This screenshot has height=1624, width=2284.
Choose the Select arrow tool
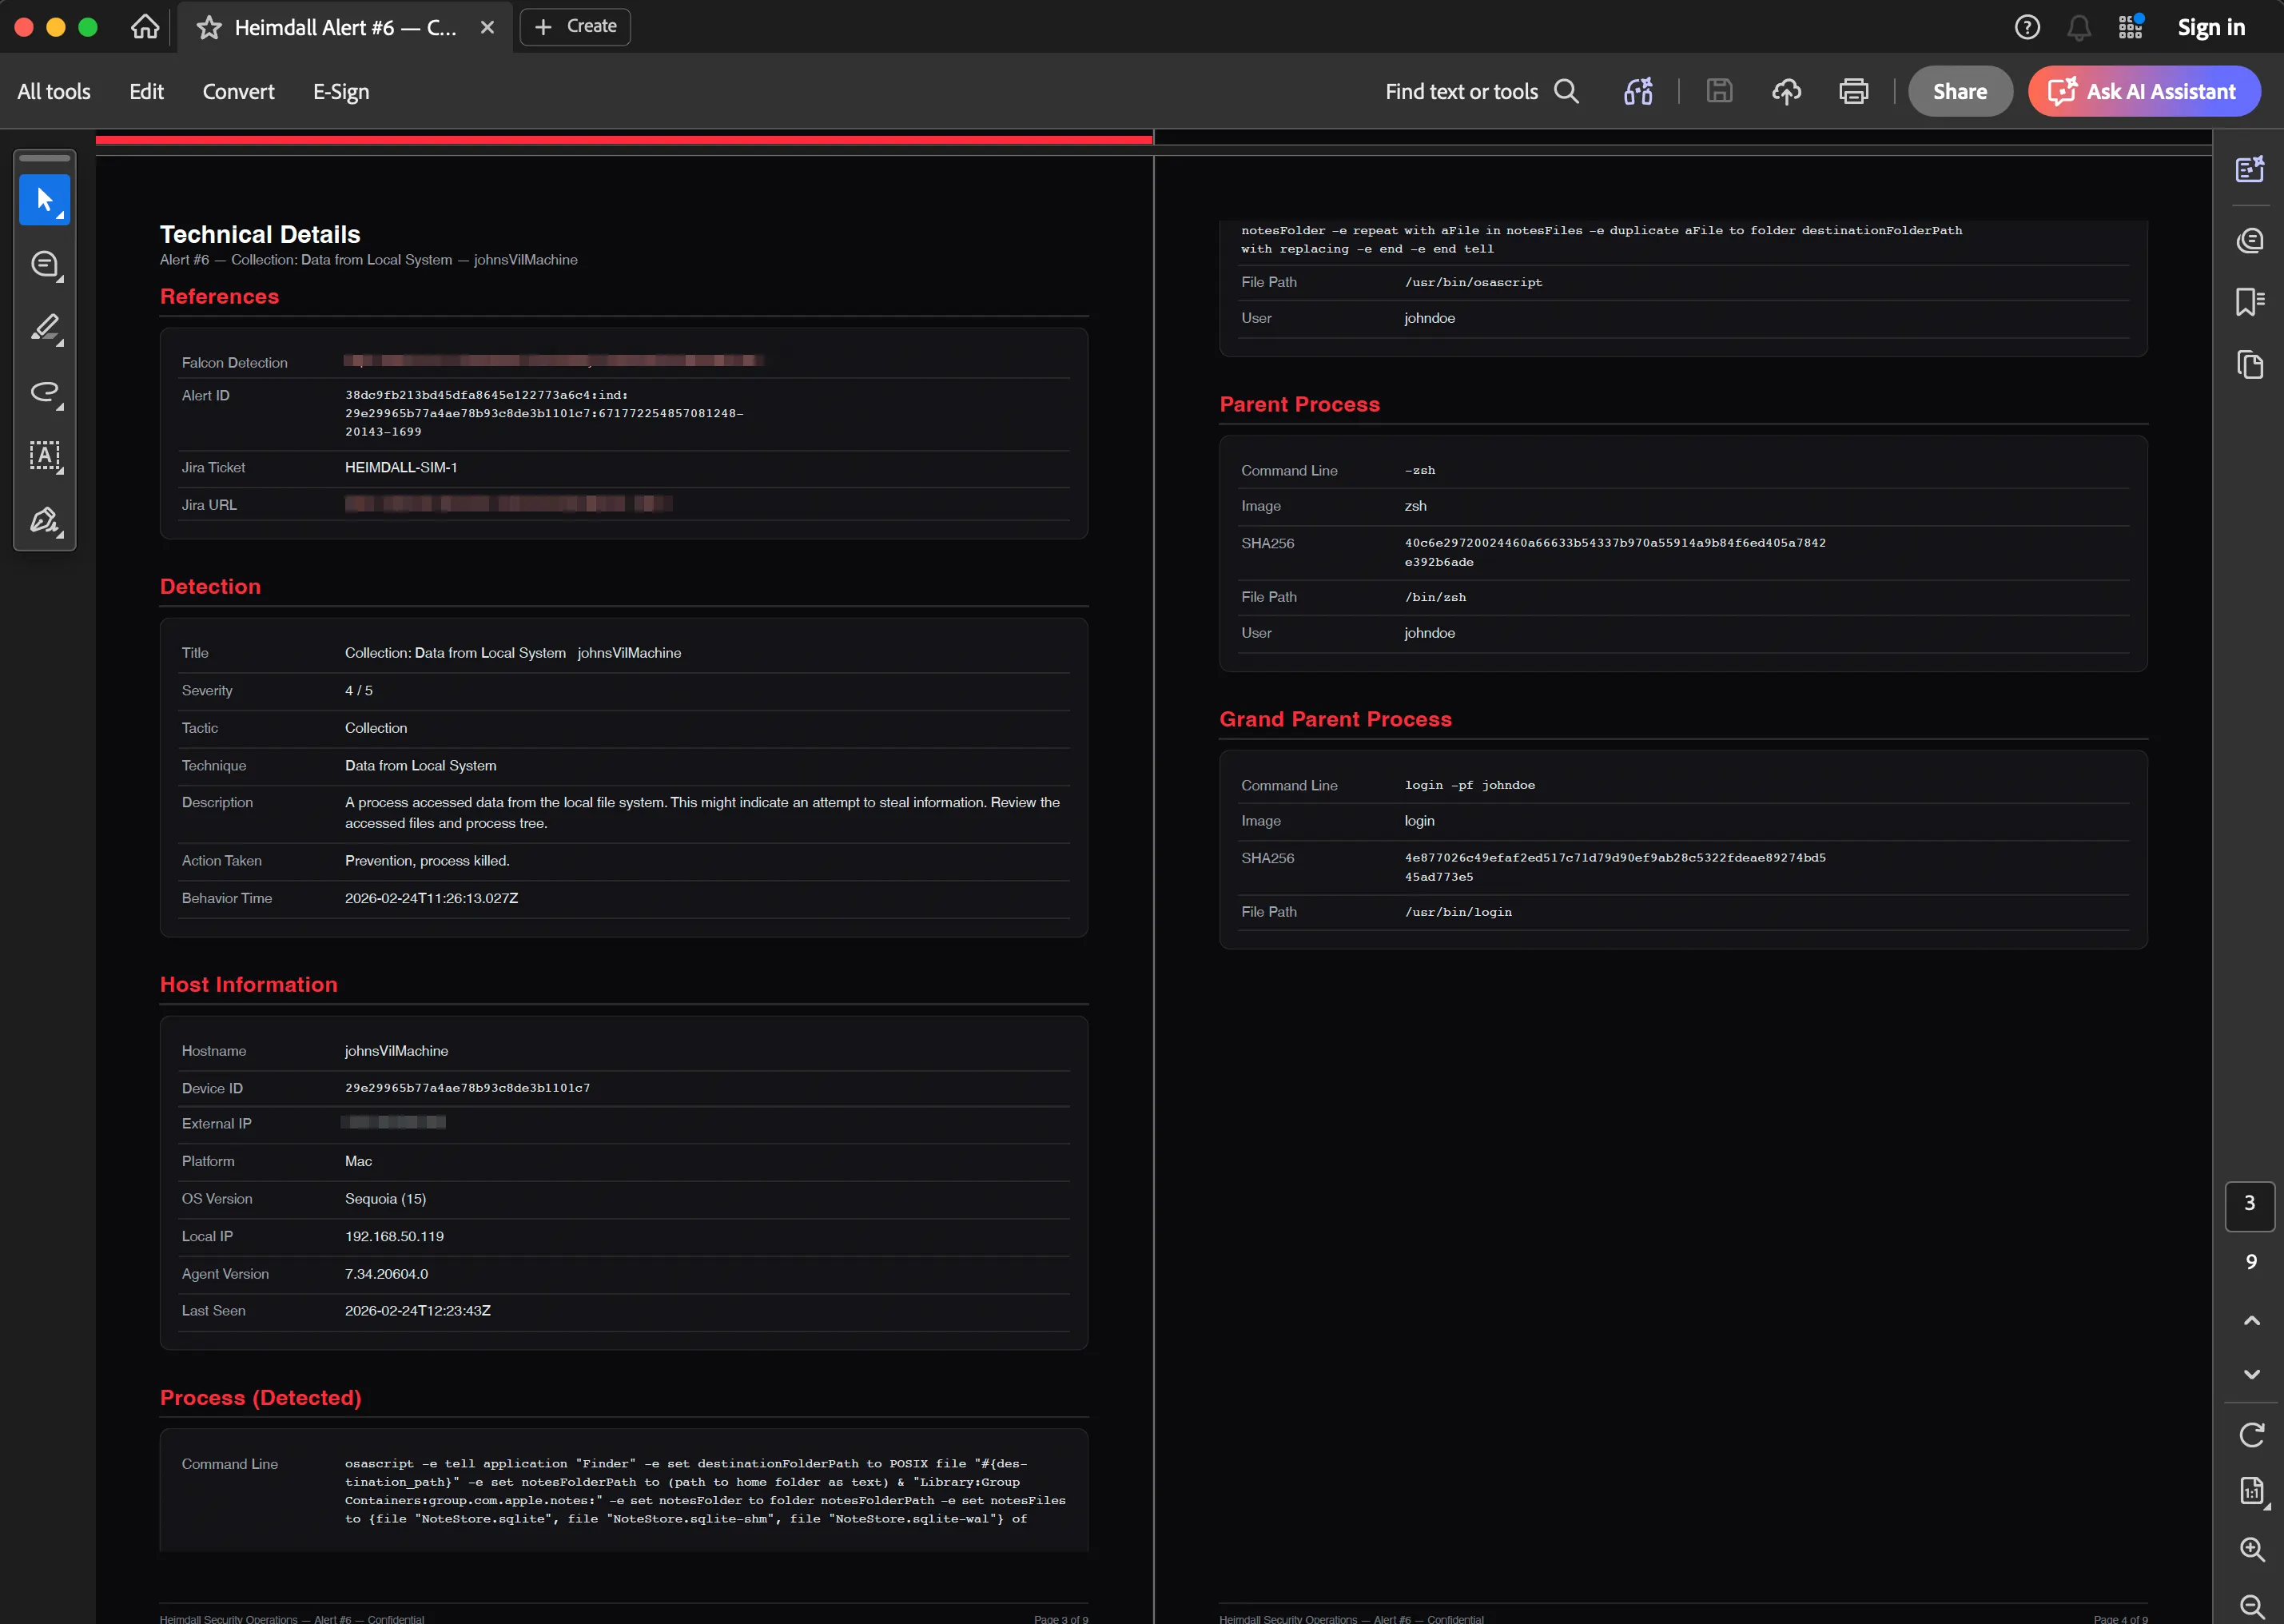44,200
